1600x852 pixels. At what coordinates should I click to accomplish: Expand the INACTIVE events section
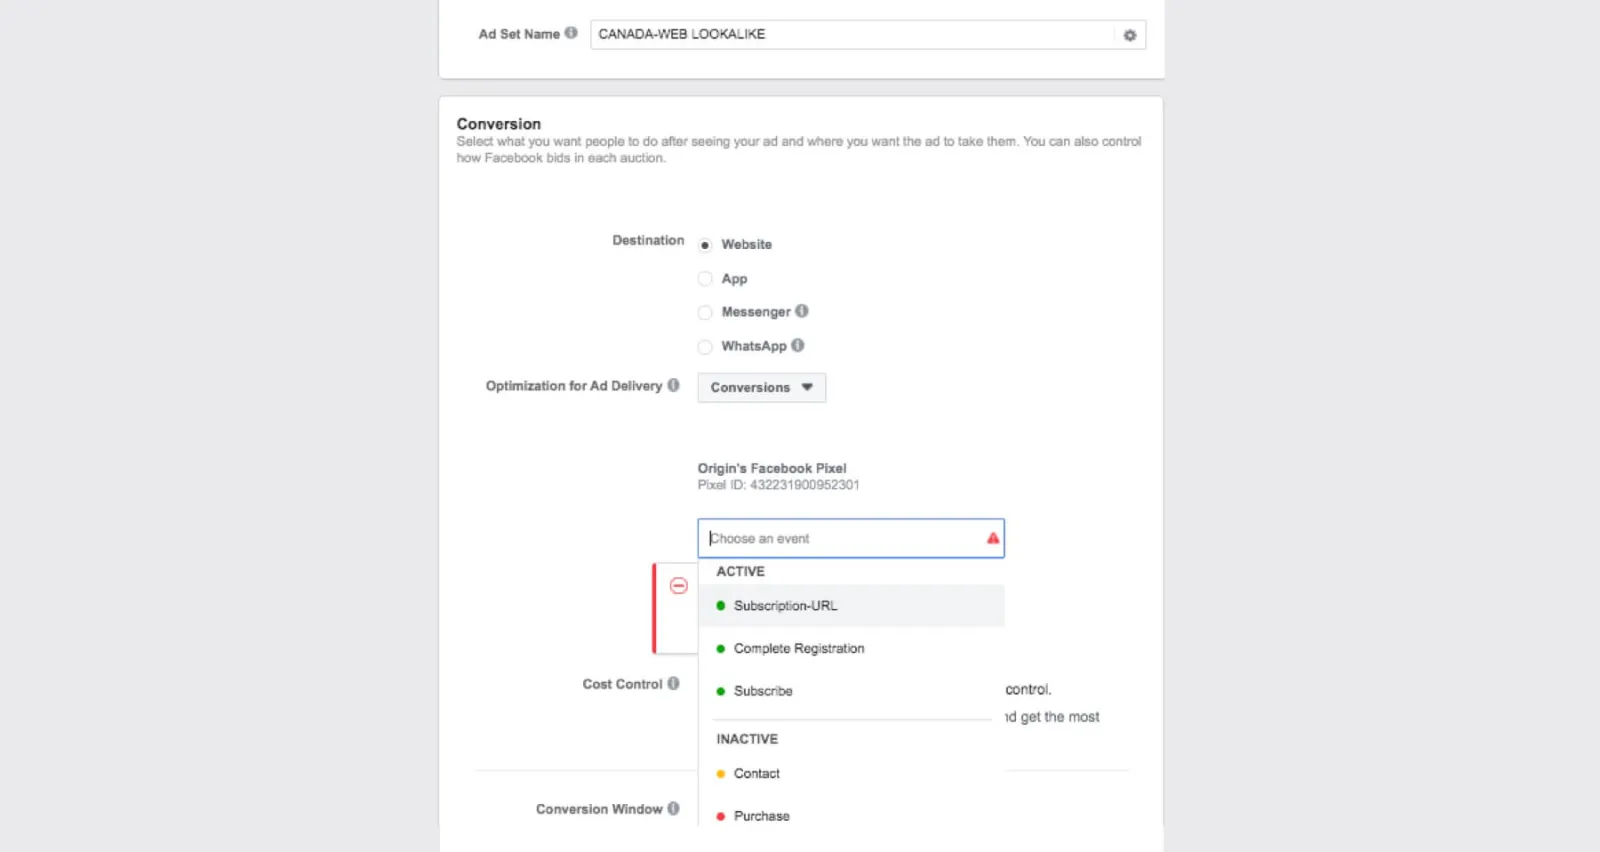(x=746, y=738)
